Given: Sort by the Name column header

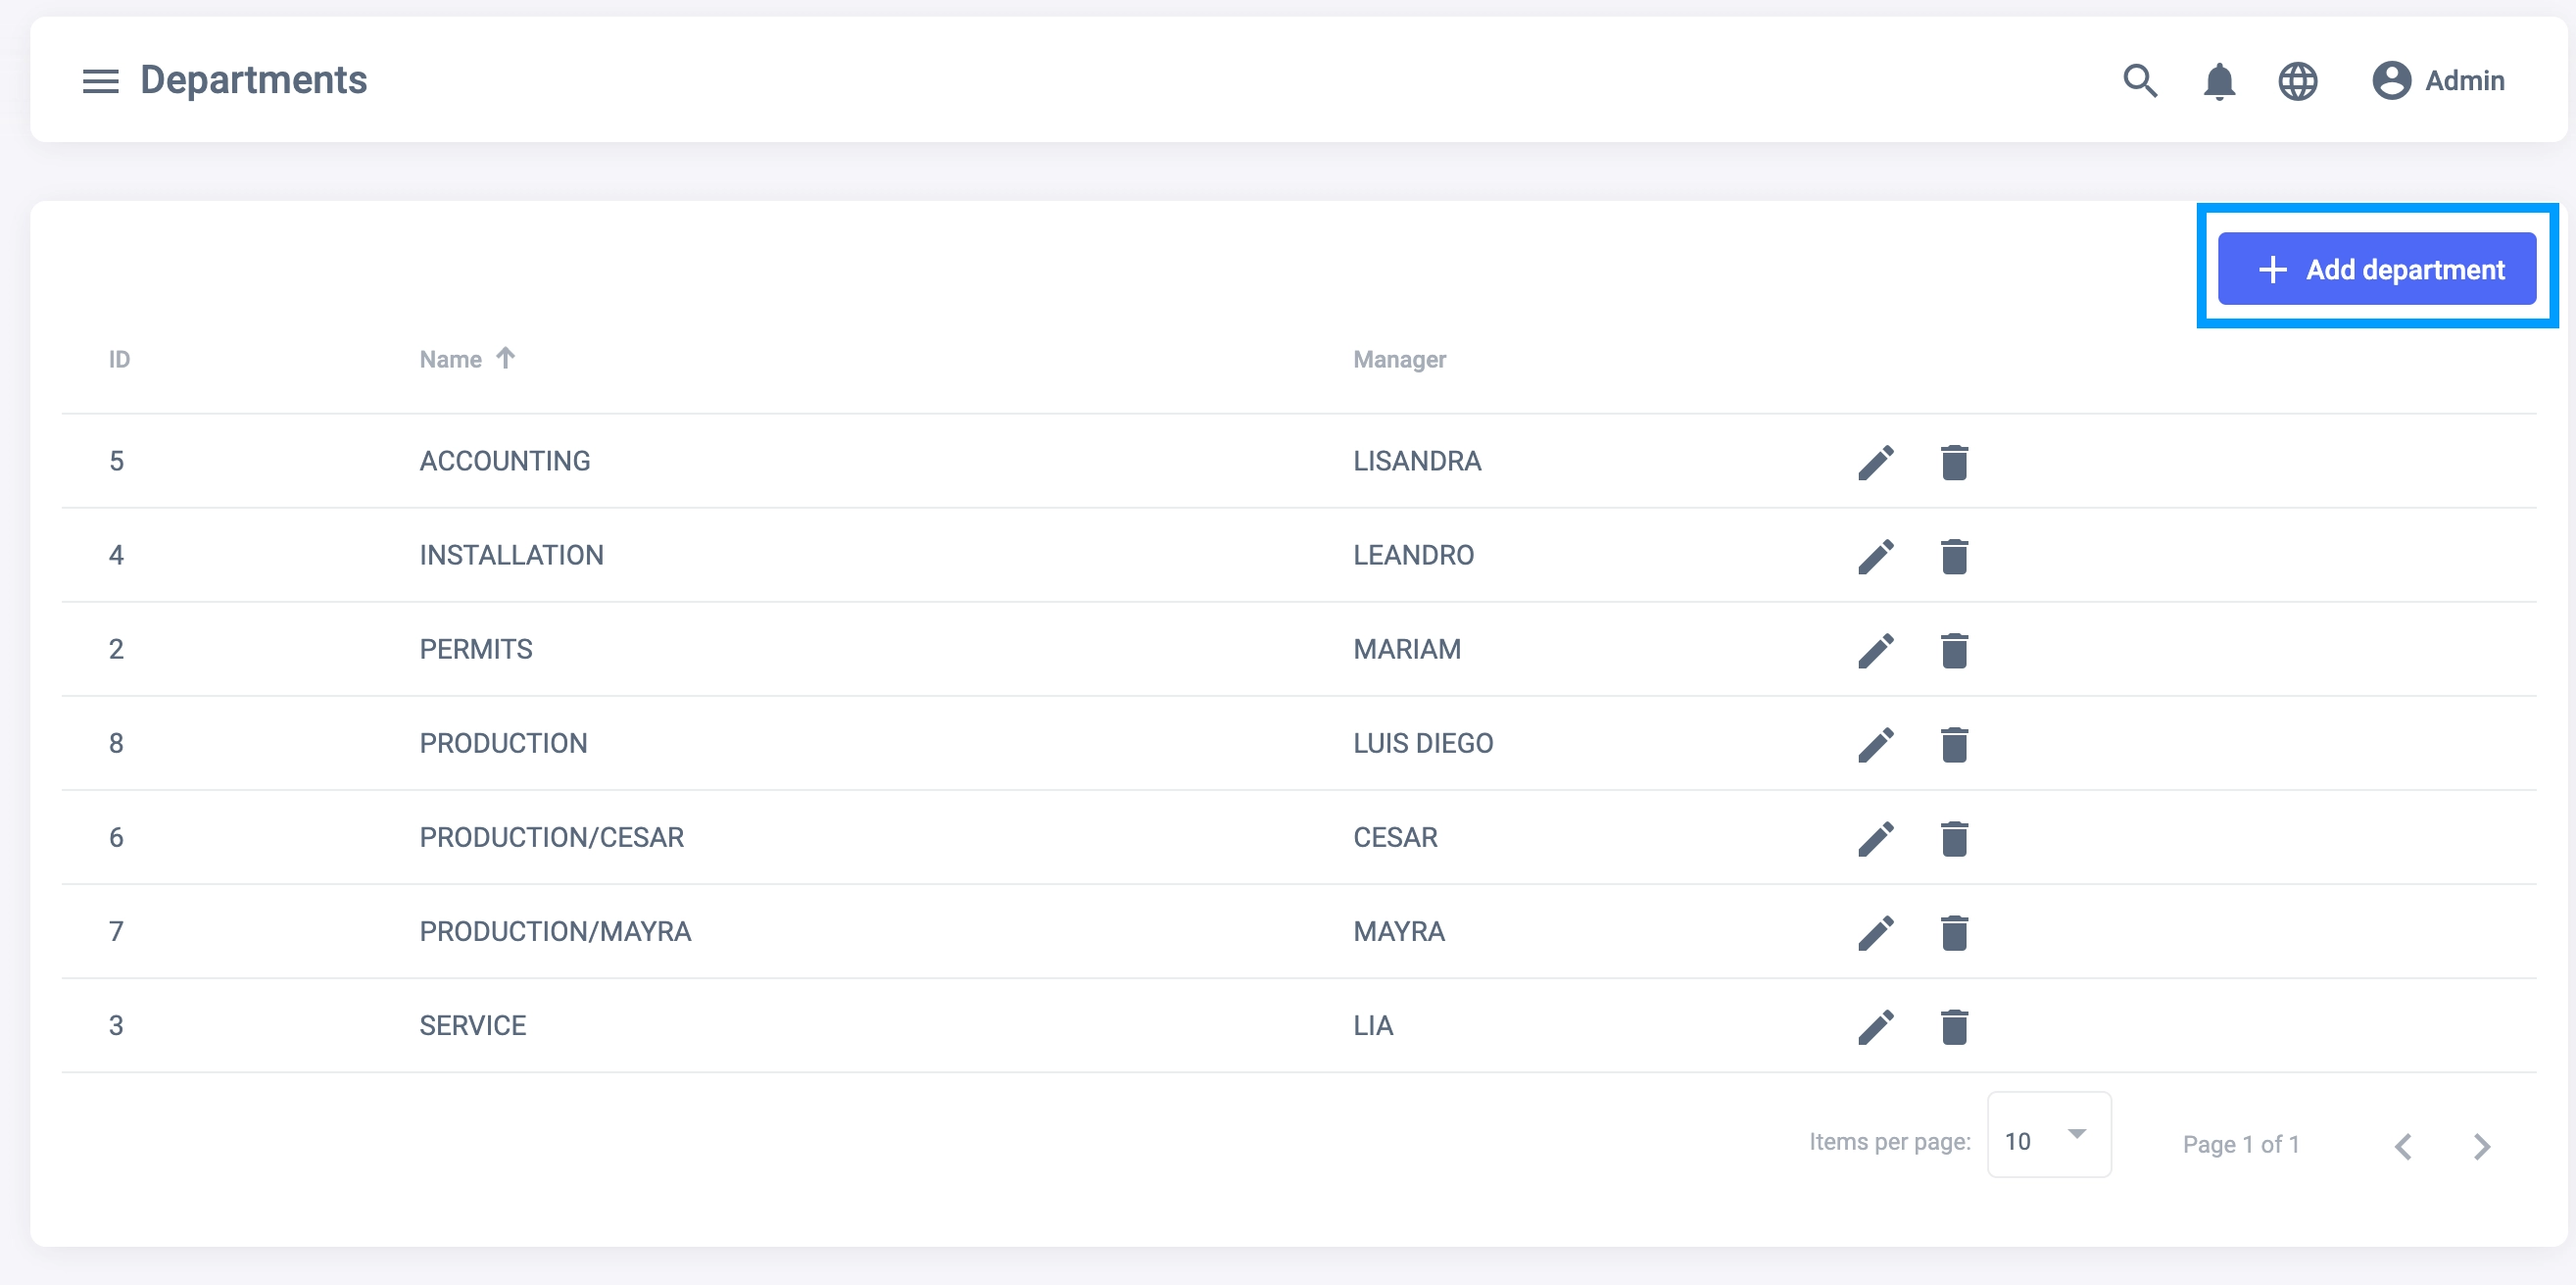Looking at the screenshot, I should coord(451,359).
